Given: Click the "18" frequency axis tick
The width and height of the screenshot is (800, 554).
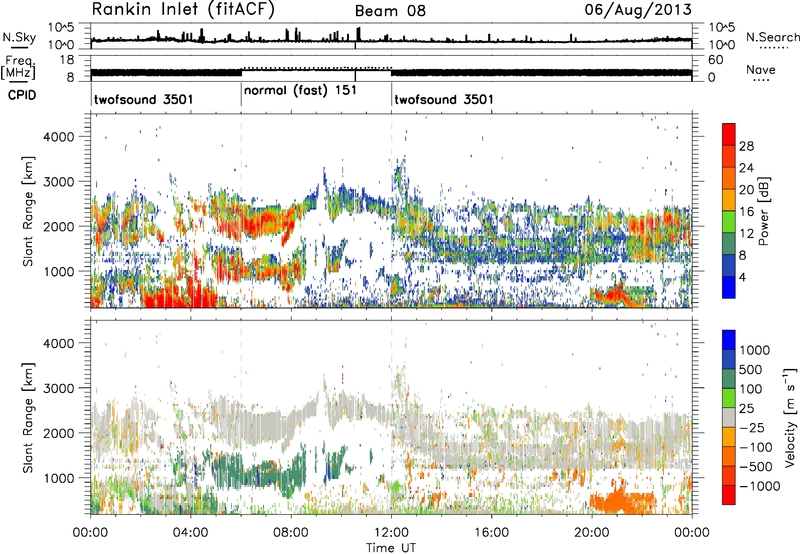Looking at the screenshot, I should click(x=67, y=60).
